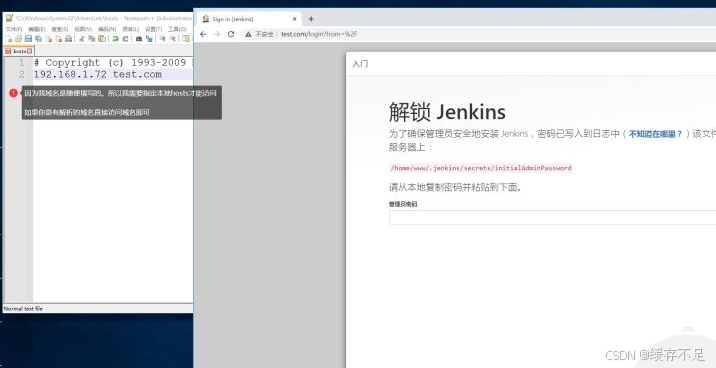Open the 视图(V) menu in Notepad++
Viewport: 716px width, 368px height.
pyautogui.click(x=83, y=29)
